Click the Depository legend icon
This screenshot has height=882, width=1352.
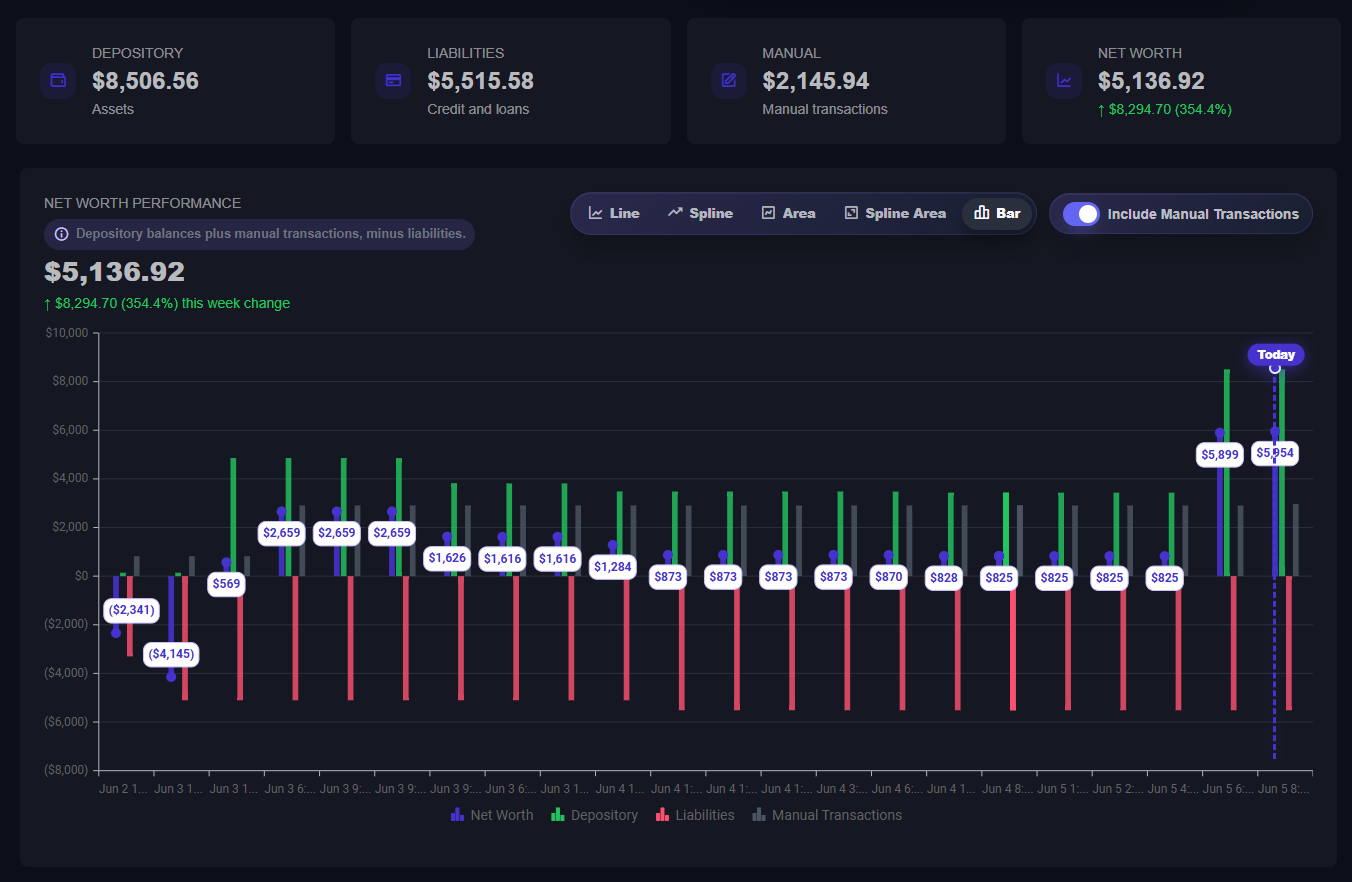click(557, 815)
